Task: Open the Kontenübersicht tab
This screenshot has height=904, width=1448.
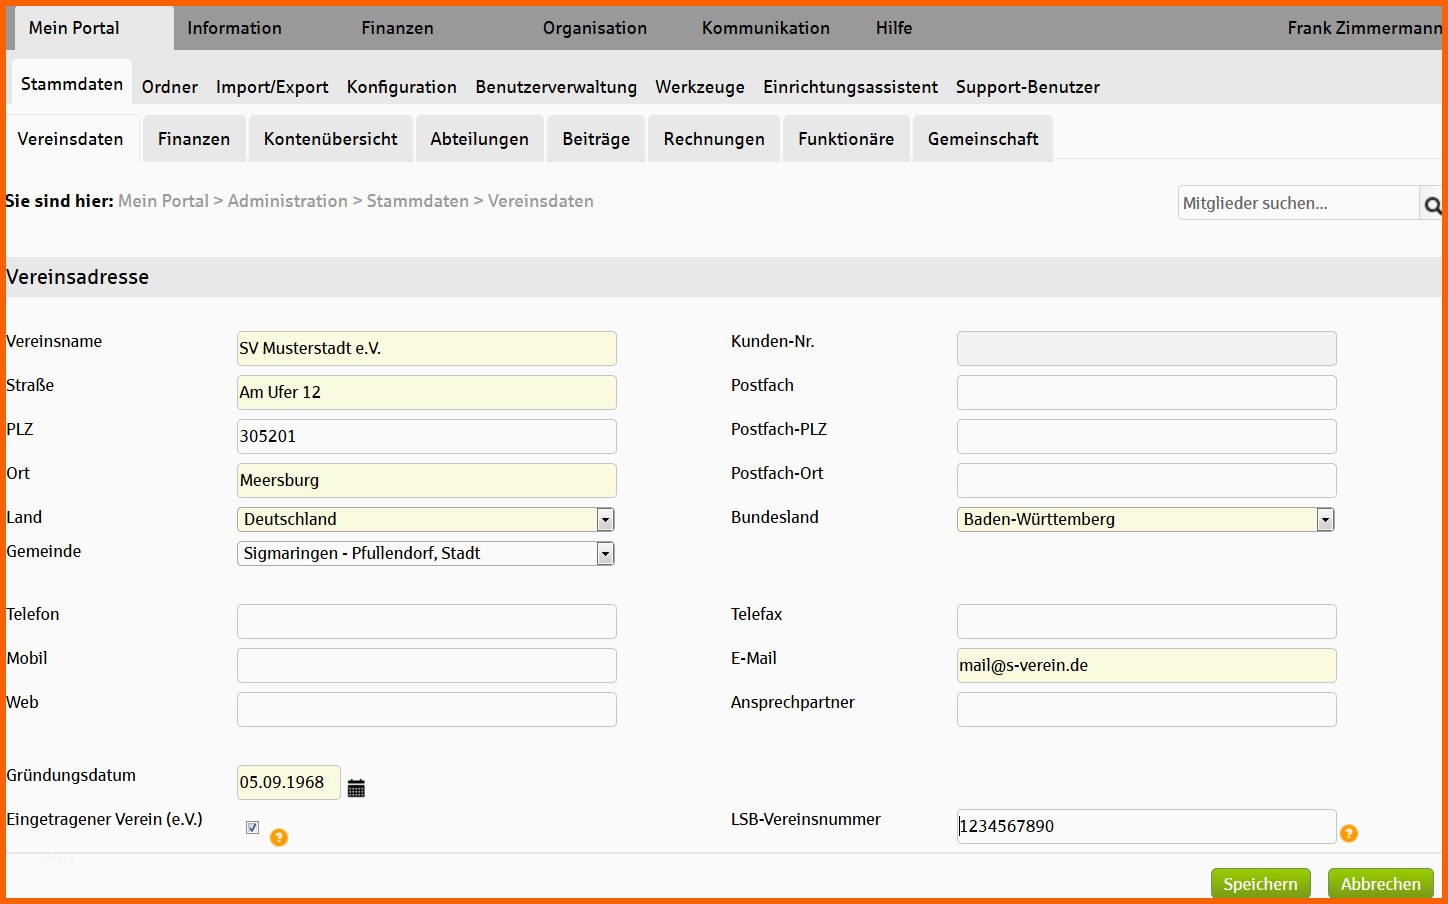Action: 331,139
